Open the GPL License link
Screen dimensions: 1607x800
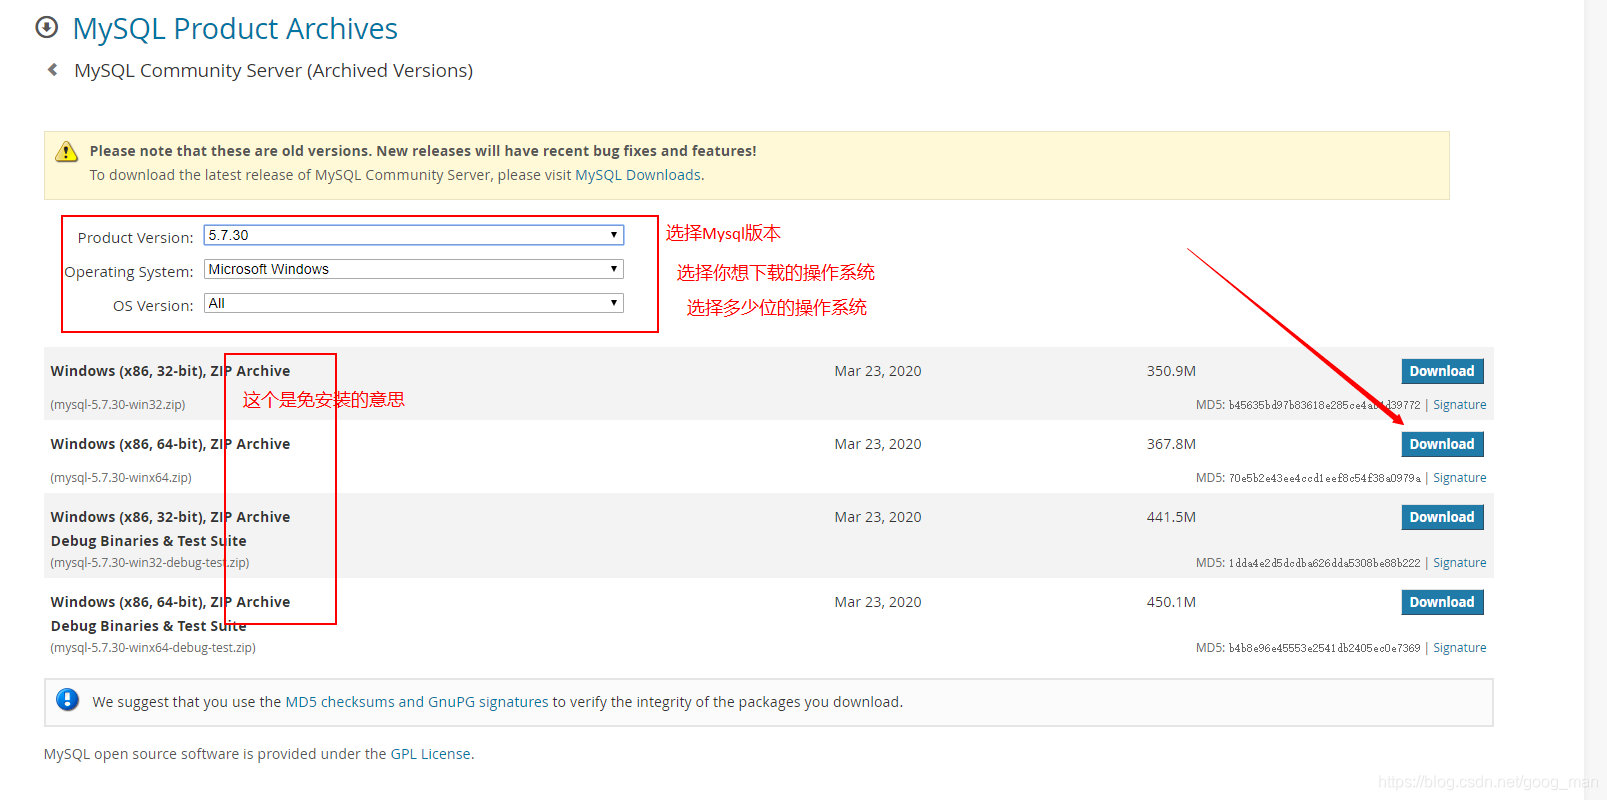pyautogui.click(x=430, y=754)
